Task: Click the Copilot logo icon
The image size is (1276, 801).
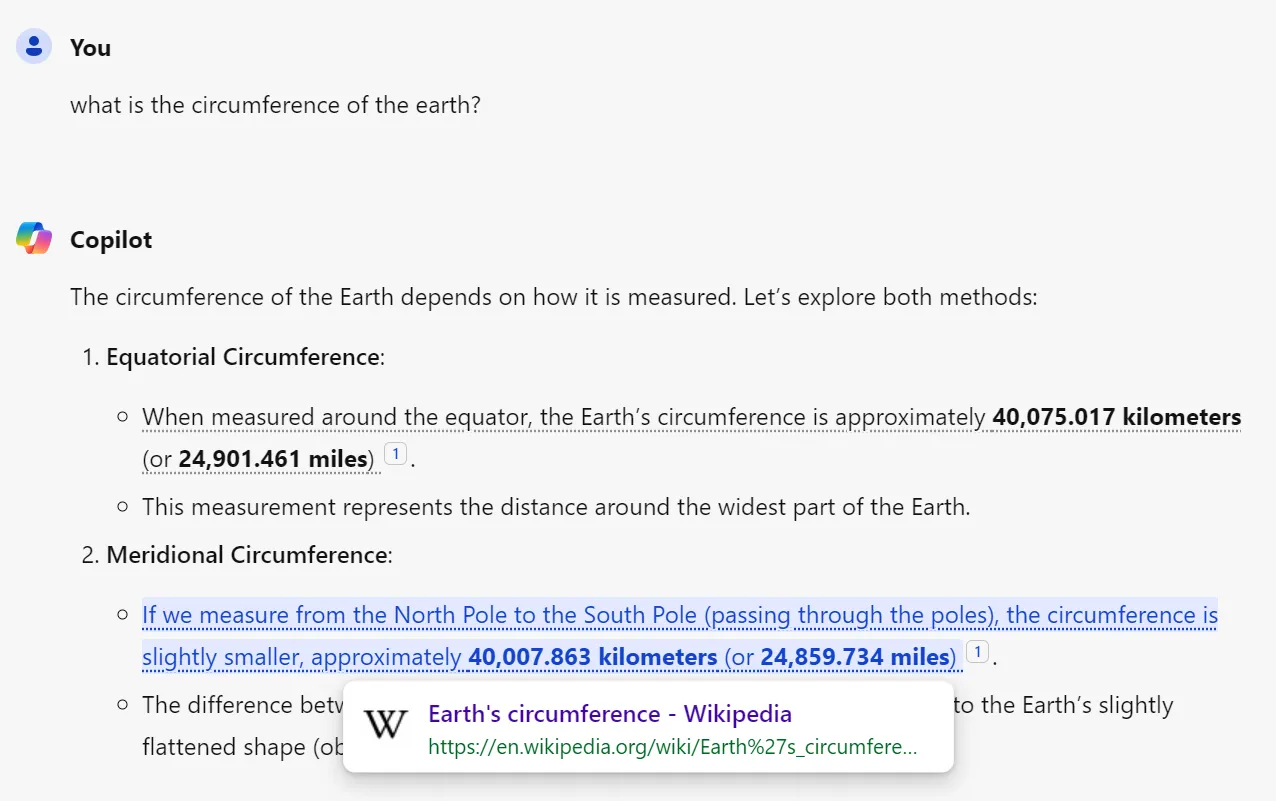Action: click(35, 239)
